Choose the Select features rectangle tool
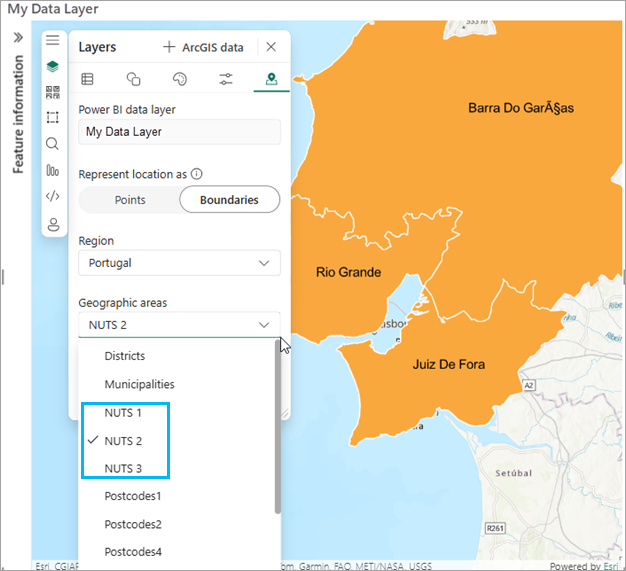This screenshot has height=571, width=626. (53, 117)
